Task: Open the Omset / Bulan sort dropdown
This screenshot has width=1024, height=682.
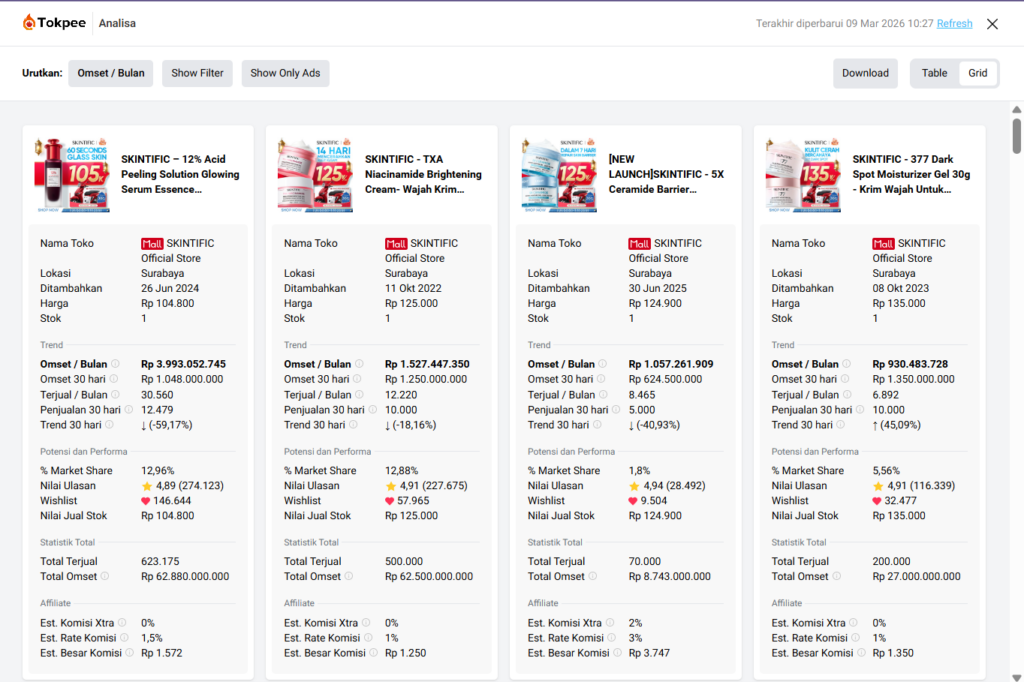Action: tap(111, 73)
